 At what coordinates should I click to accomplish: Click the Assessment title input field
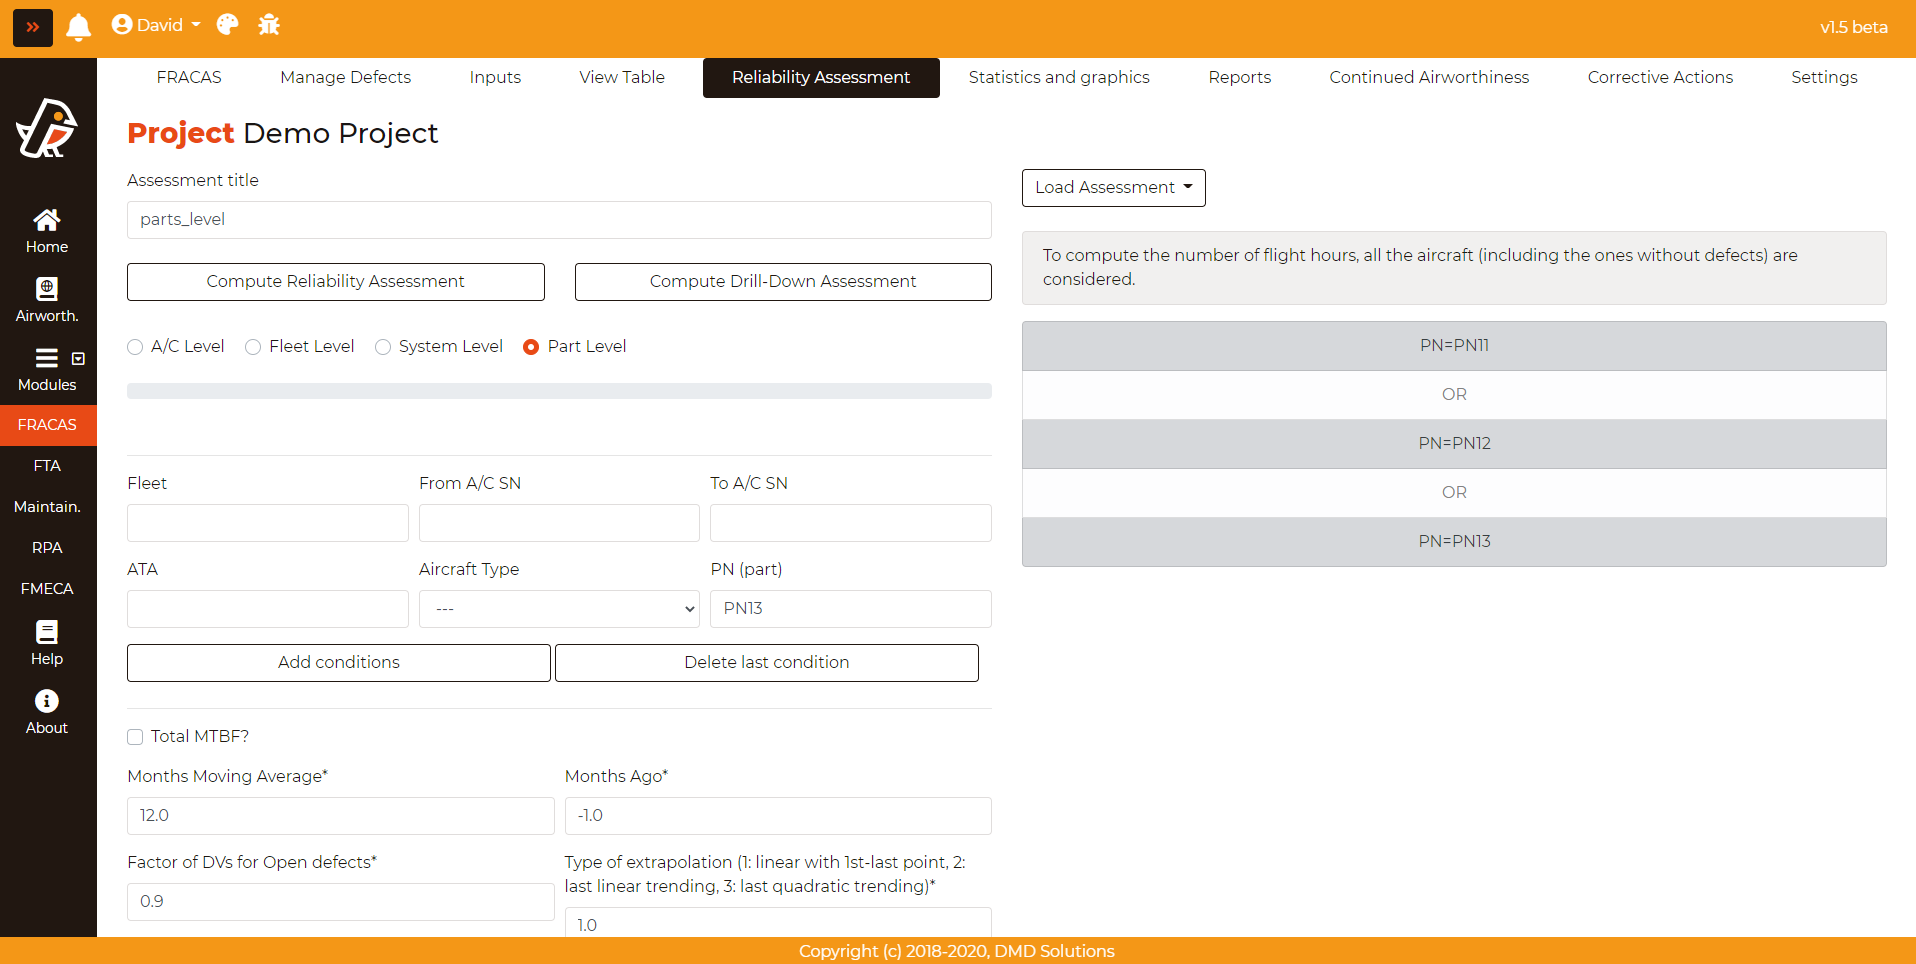[x=559, y=220]
